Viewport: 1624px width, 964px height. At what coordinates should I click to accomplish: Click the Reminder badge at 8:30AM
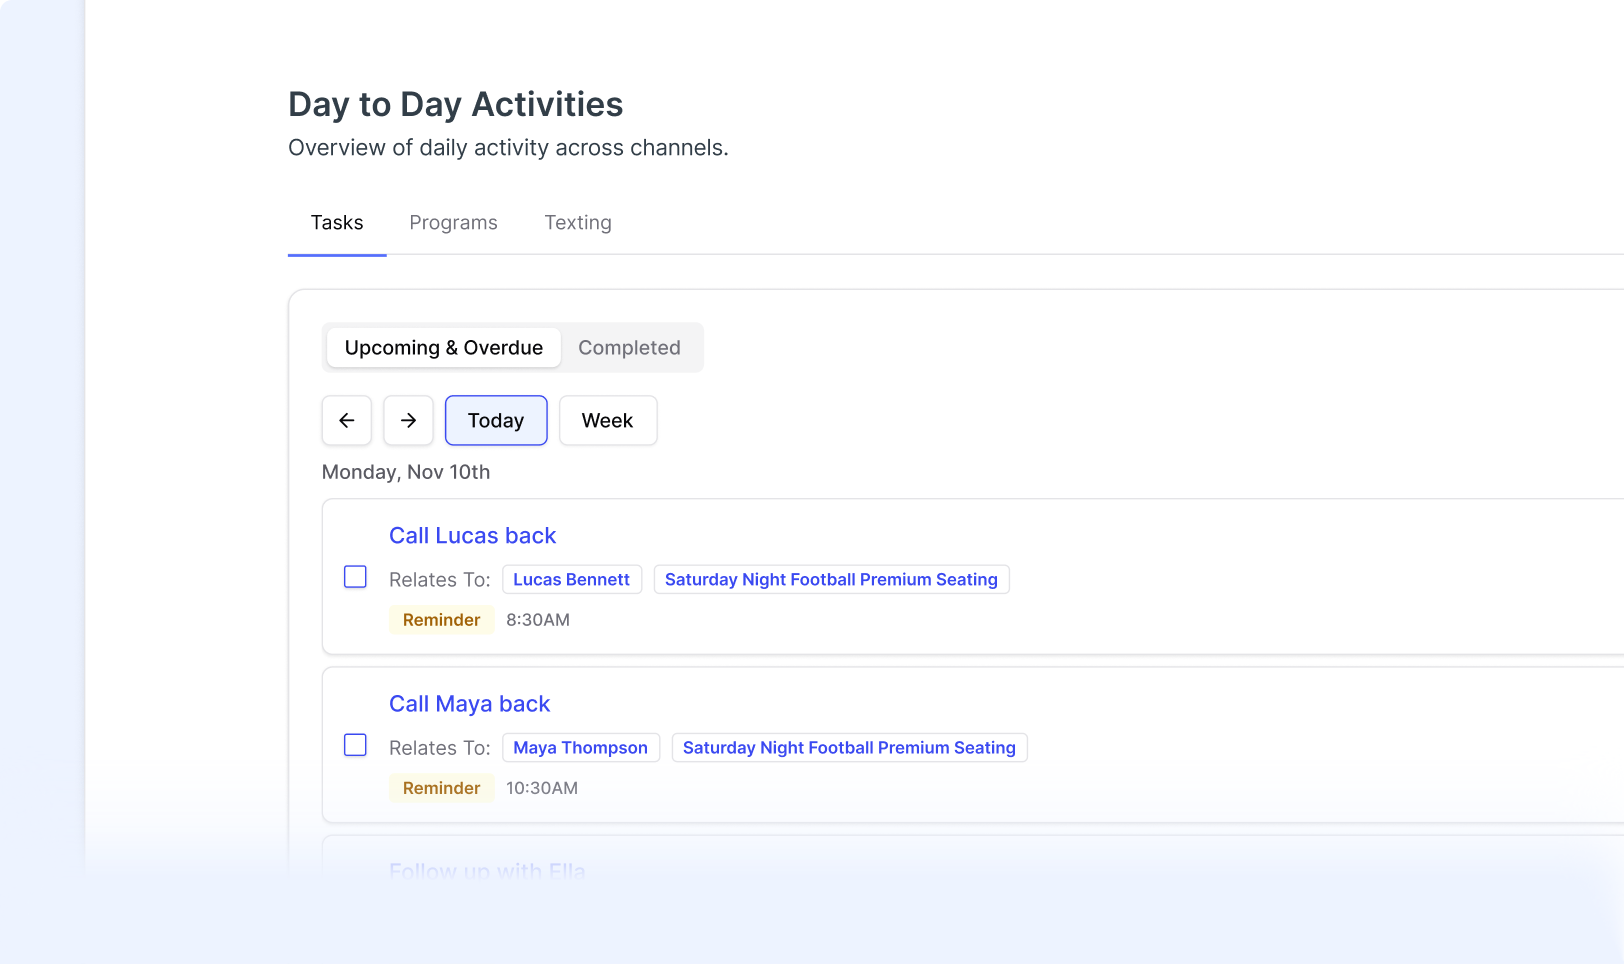click(x=442, y=619)
